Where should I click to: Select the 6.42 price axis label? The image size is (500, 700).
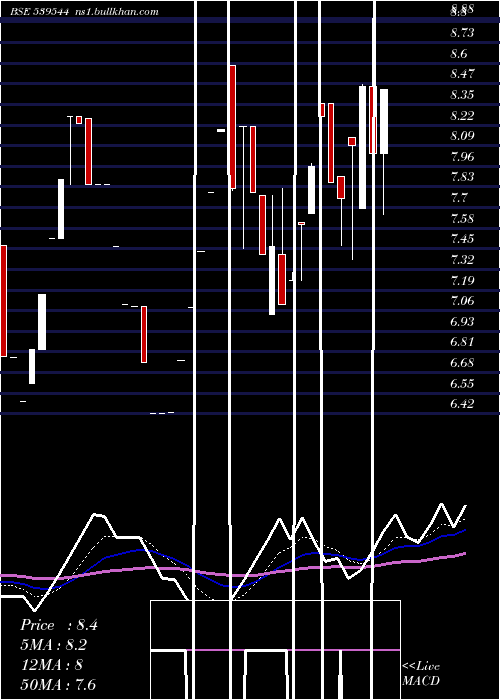pyautogui.click(x=462, y=404)
